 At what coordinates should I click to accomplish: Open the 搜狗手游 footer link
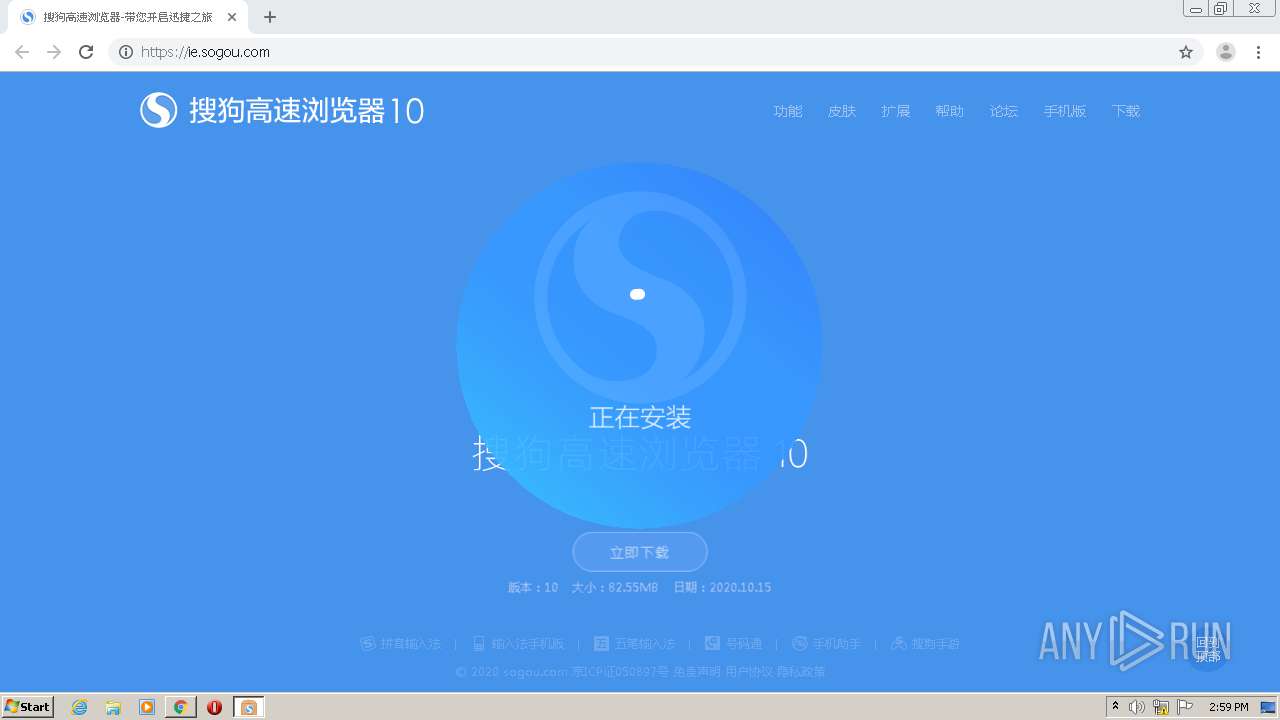point(926,644)
